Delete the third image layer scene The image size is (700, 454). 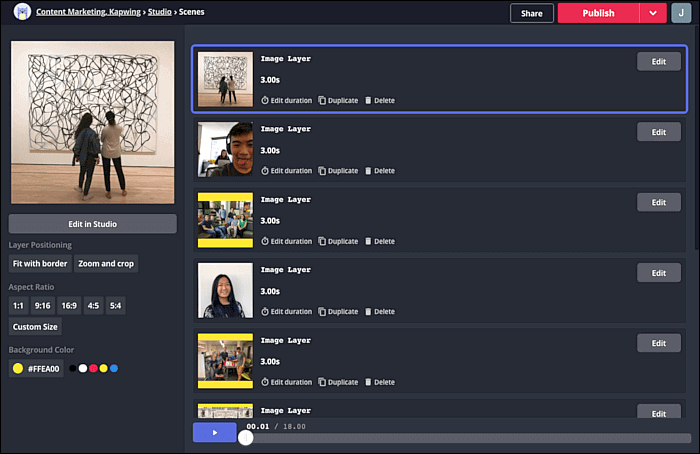point(380,242)
